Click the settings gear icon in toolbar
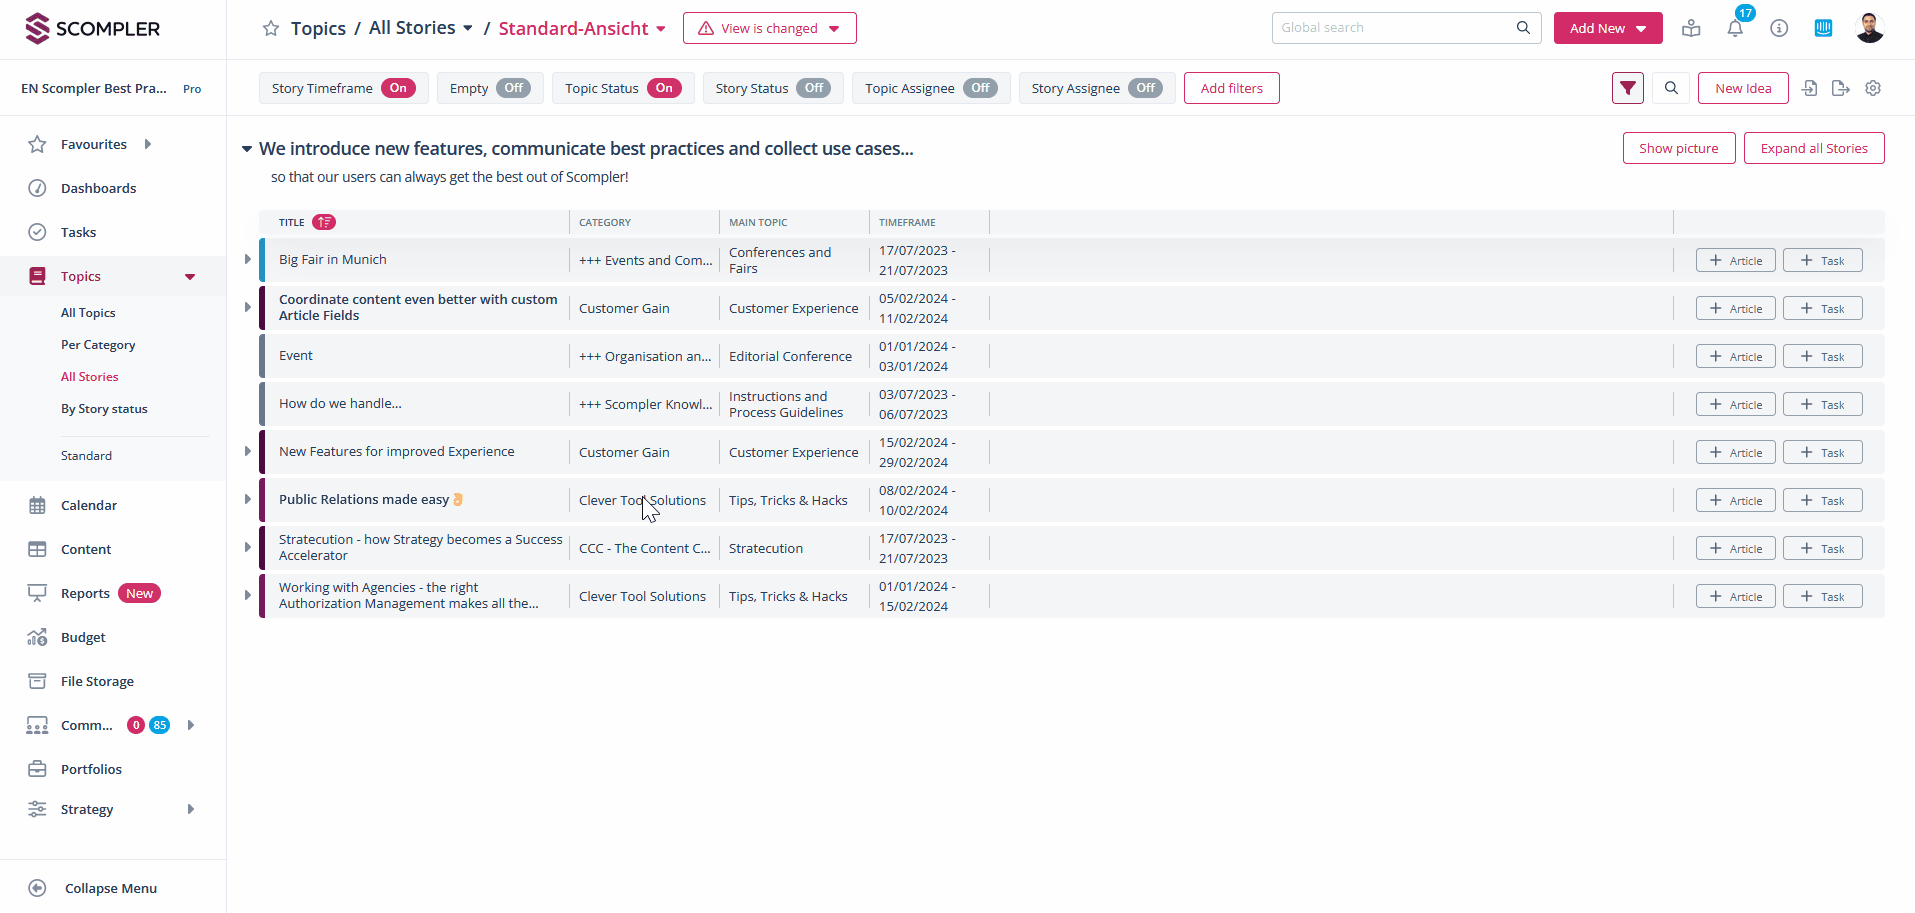Image resolution: width=1915 pixels, height=913 pixels. pyautogui.click(x=1873, y=88)
